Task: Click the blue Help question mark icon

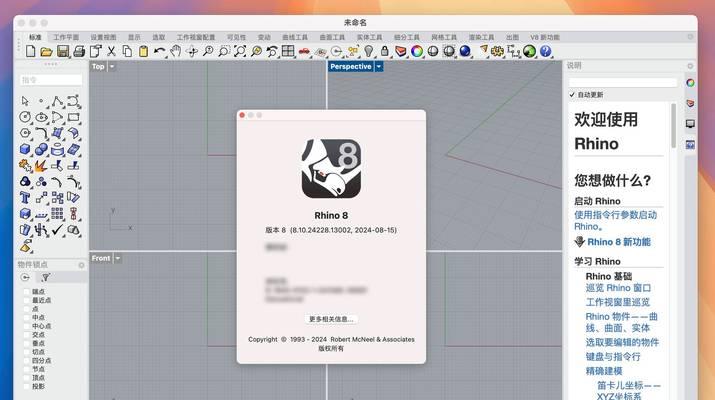Action: click(545, 51)
